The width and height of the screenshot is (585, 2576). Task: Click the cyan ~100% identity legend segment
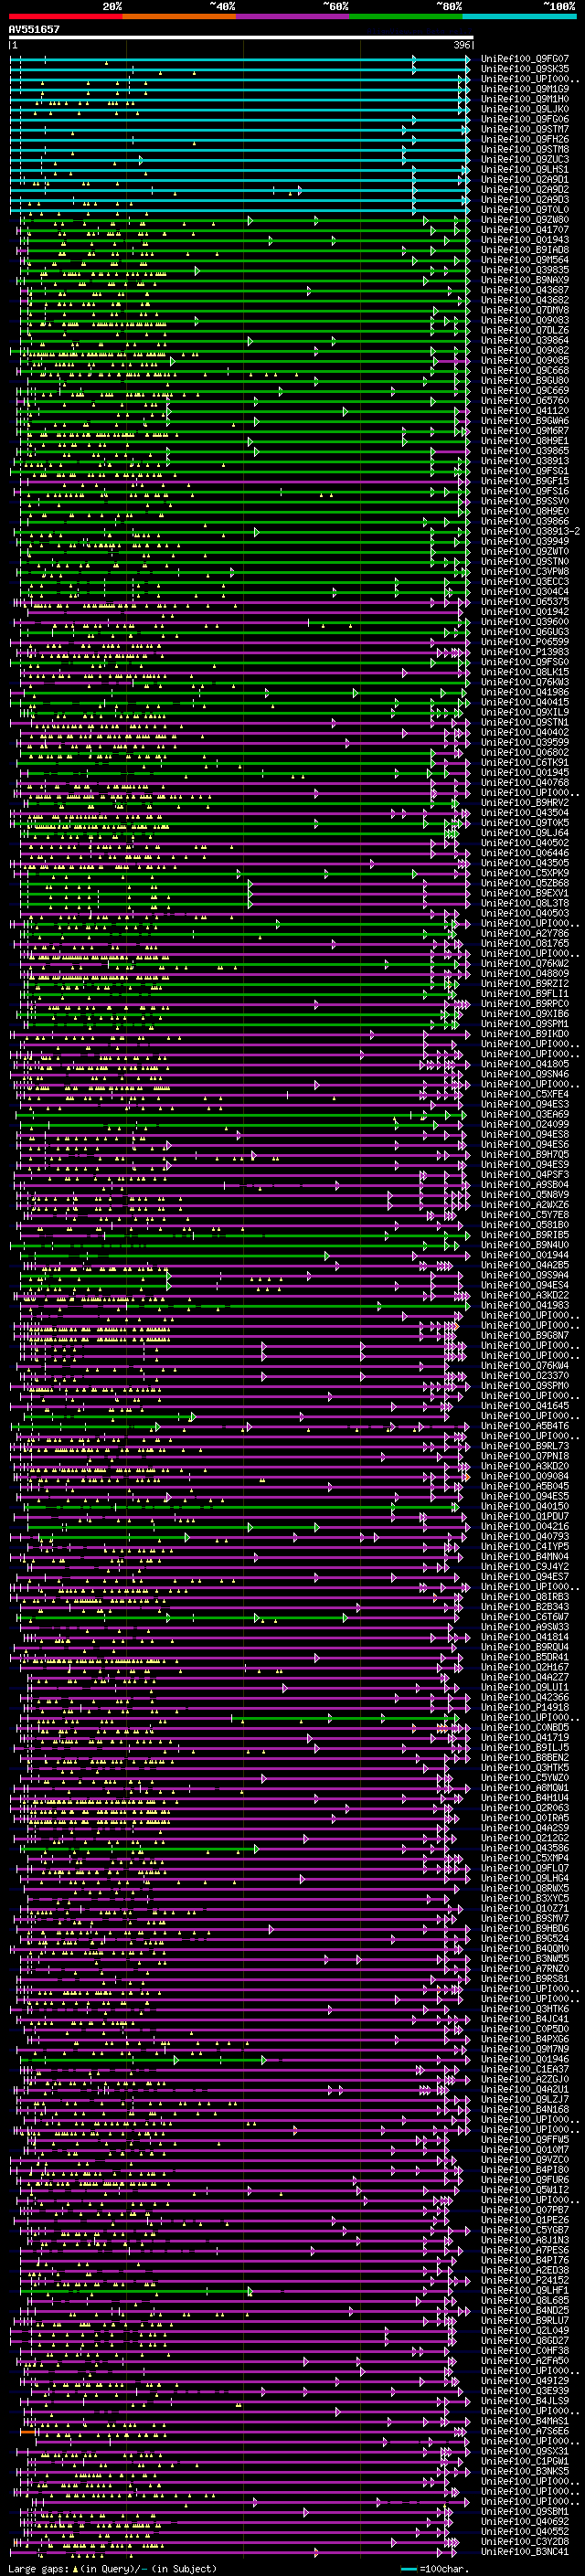tap(519, 16)
